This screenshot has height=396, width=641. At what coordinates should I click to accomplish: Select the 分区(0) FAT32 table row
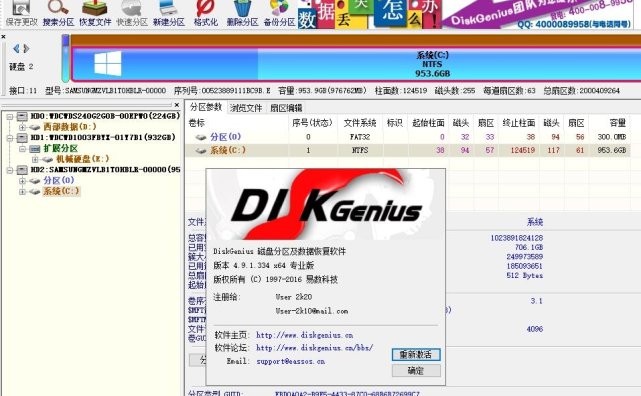pos(408,137)
